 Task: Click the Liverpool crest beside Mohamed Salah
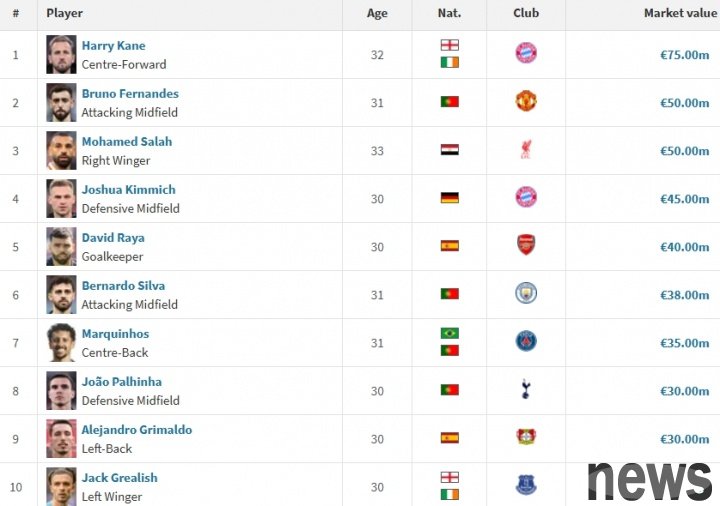click(x=526, y=150)
